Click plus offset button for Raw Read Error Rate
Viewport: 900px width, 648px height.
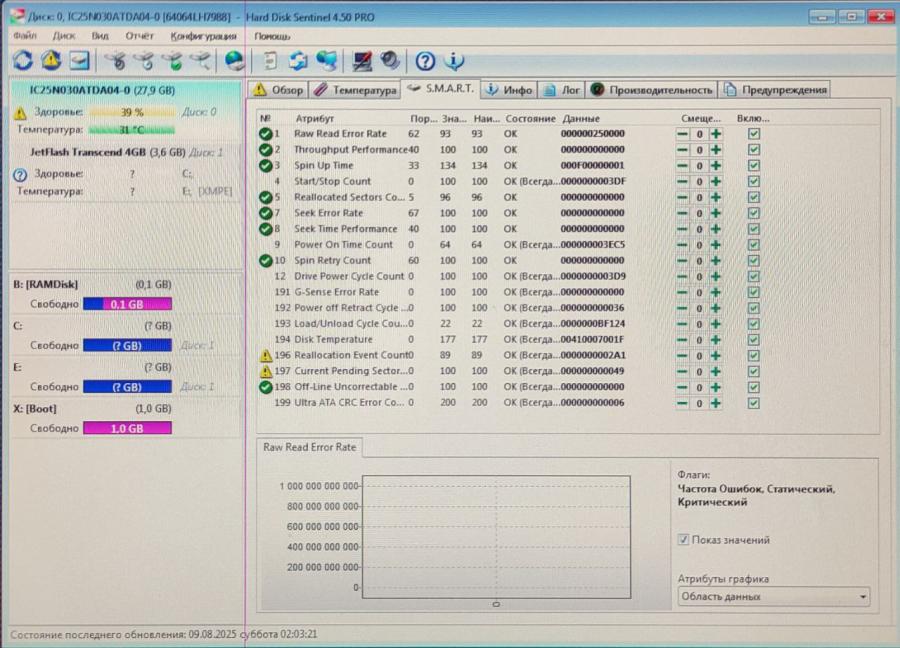716,134
